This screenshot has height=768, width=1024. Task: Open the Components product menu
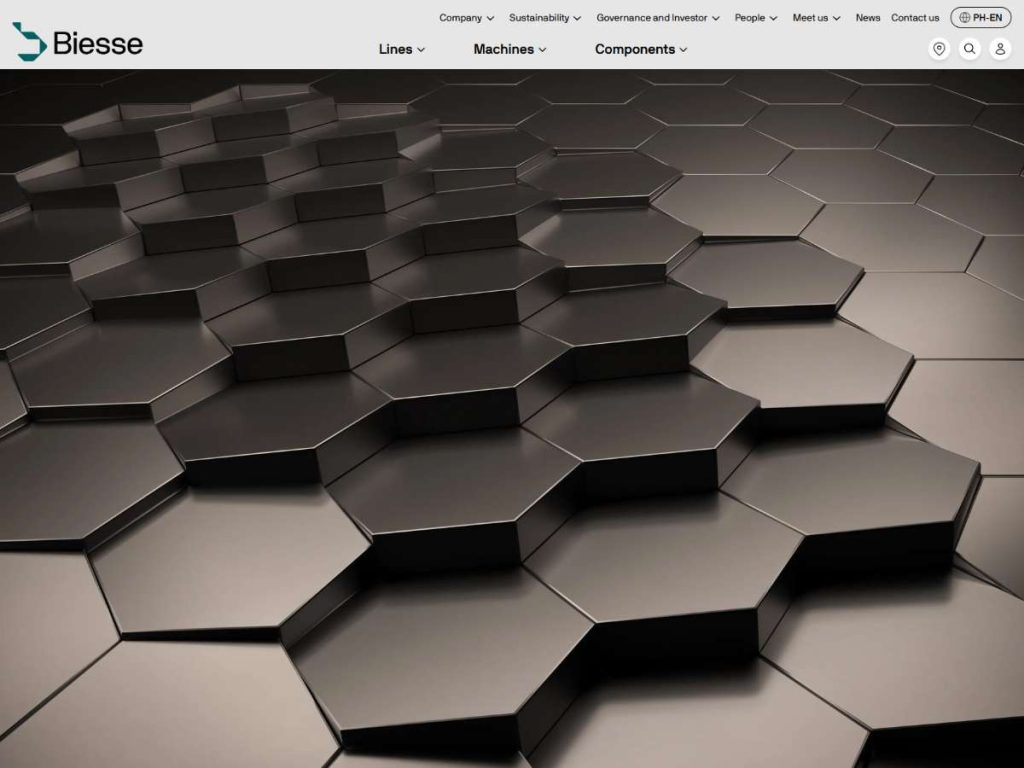(641, 49)
